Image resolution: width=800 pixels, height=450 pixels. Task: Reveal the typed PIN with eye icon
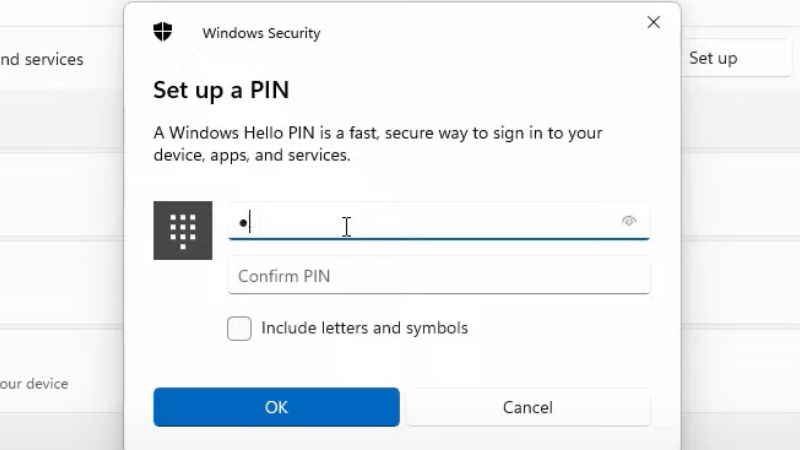629,221
